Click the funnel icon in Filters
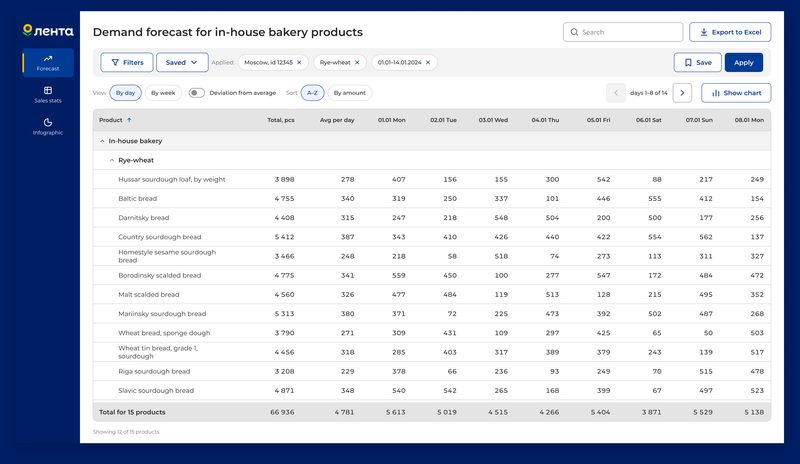 (115, 62)
